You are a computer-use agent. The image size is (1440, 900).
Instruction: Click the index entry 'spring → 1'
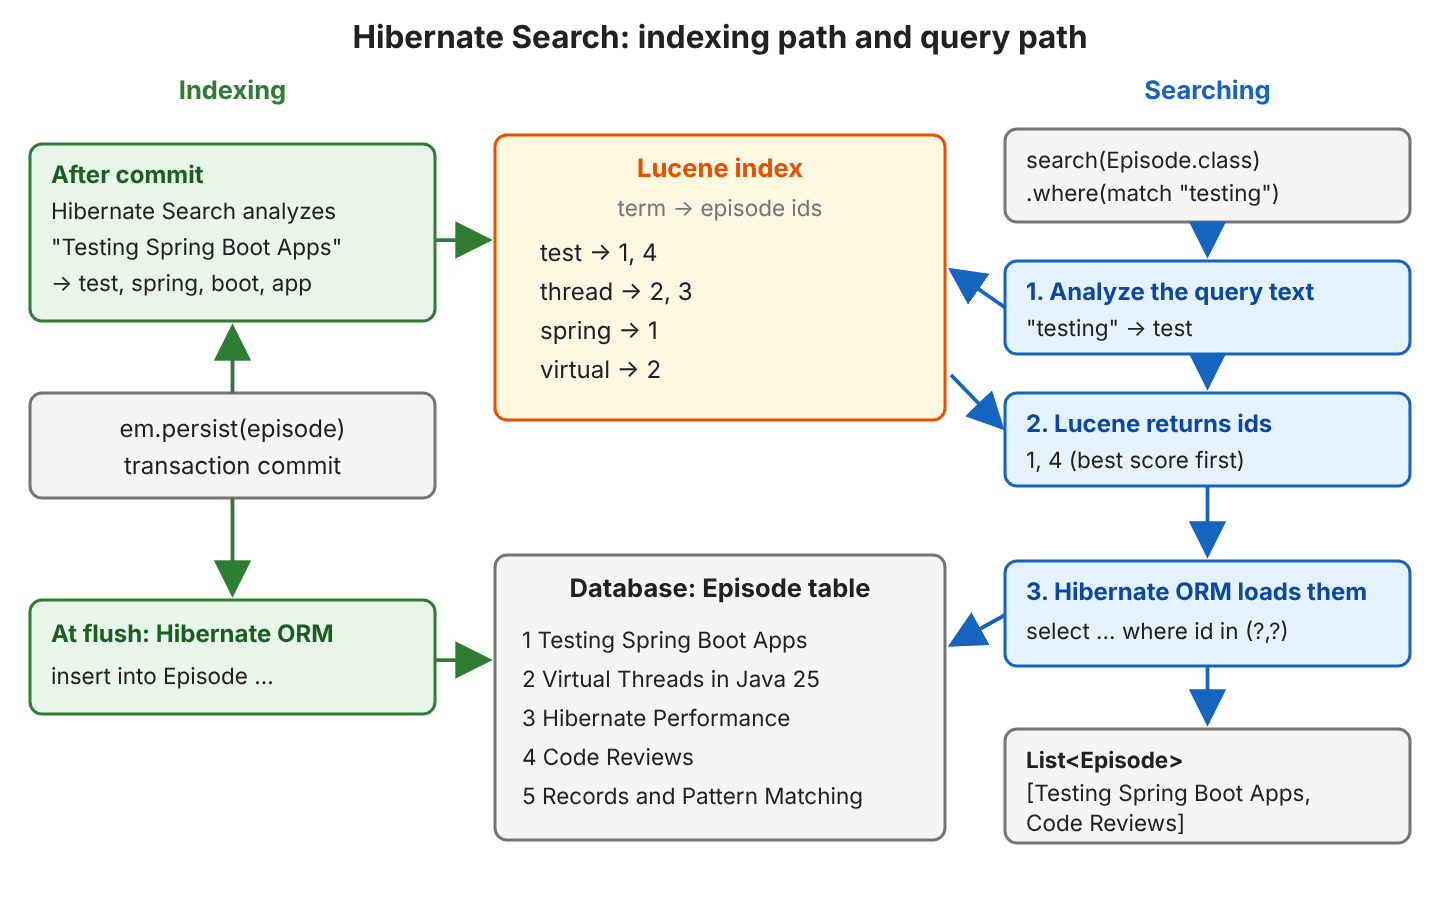click(599, 331)
